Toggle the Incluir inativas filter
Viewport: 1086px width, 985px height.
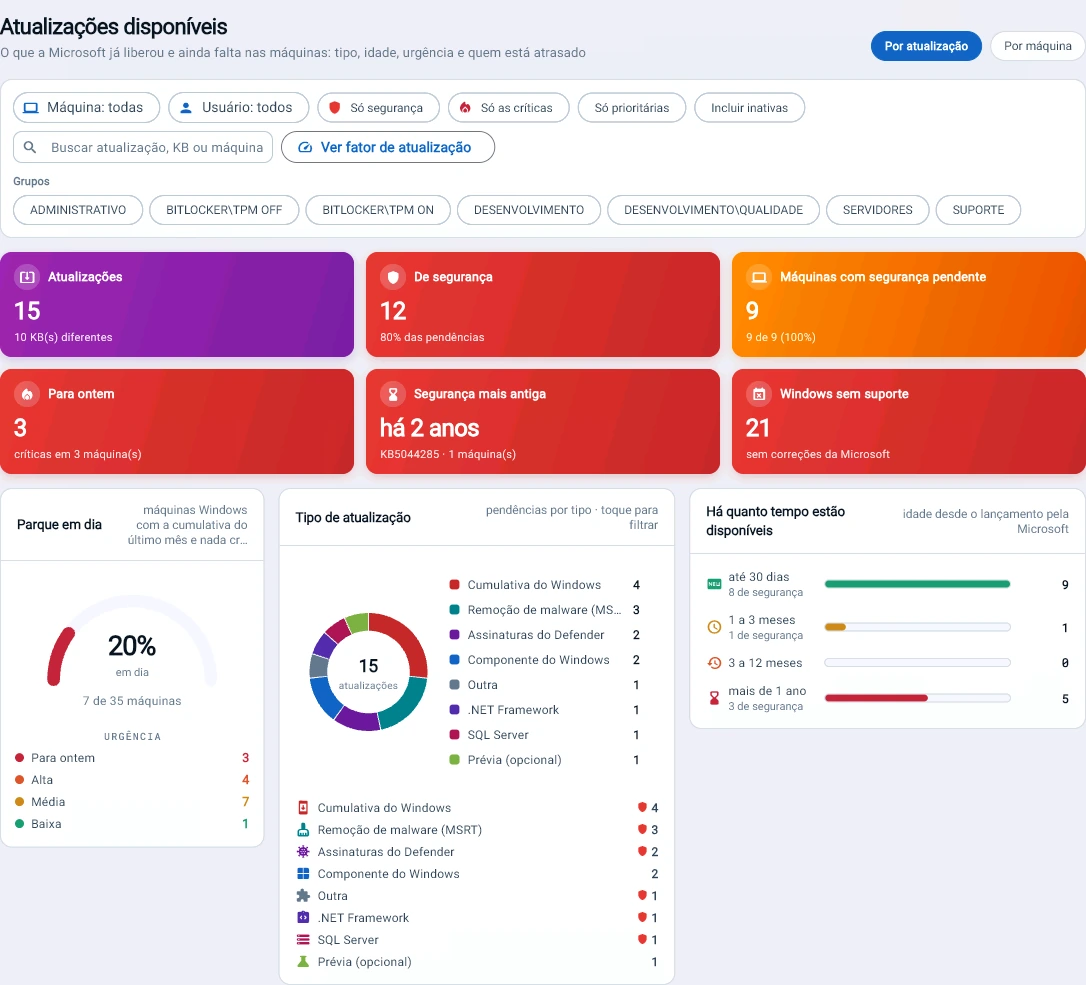coord(749,108)
